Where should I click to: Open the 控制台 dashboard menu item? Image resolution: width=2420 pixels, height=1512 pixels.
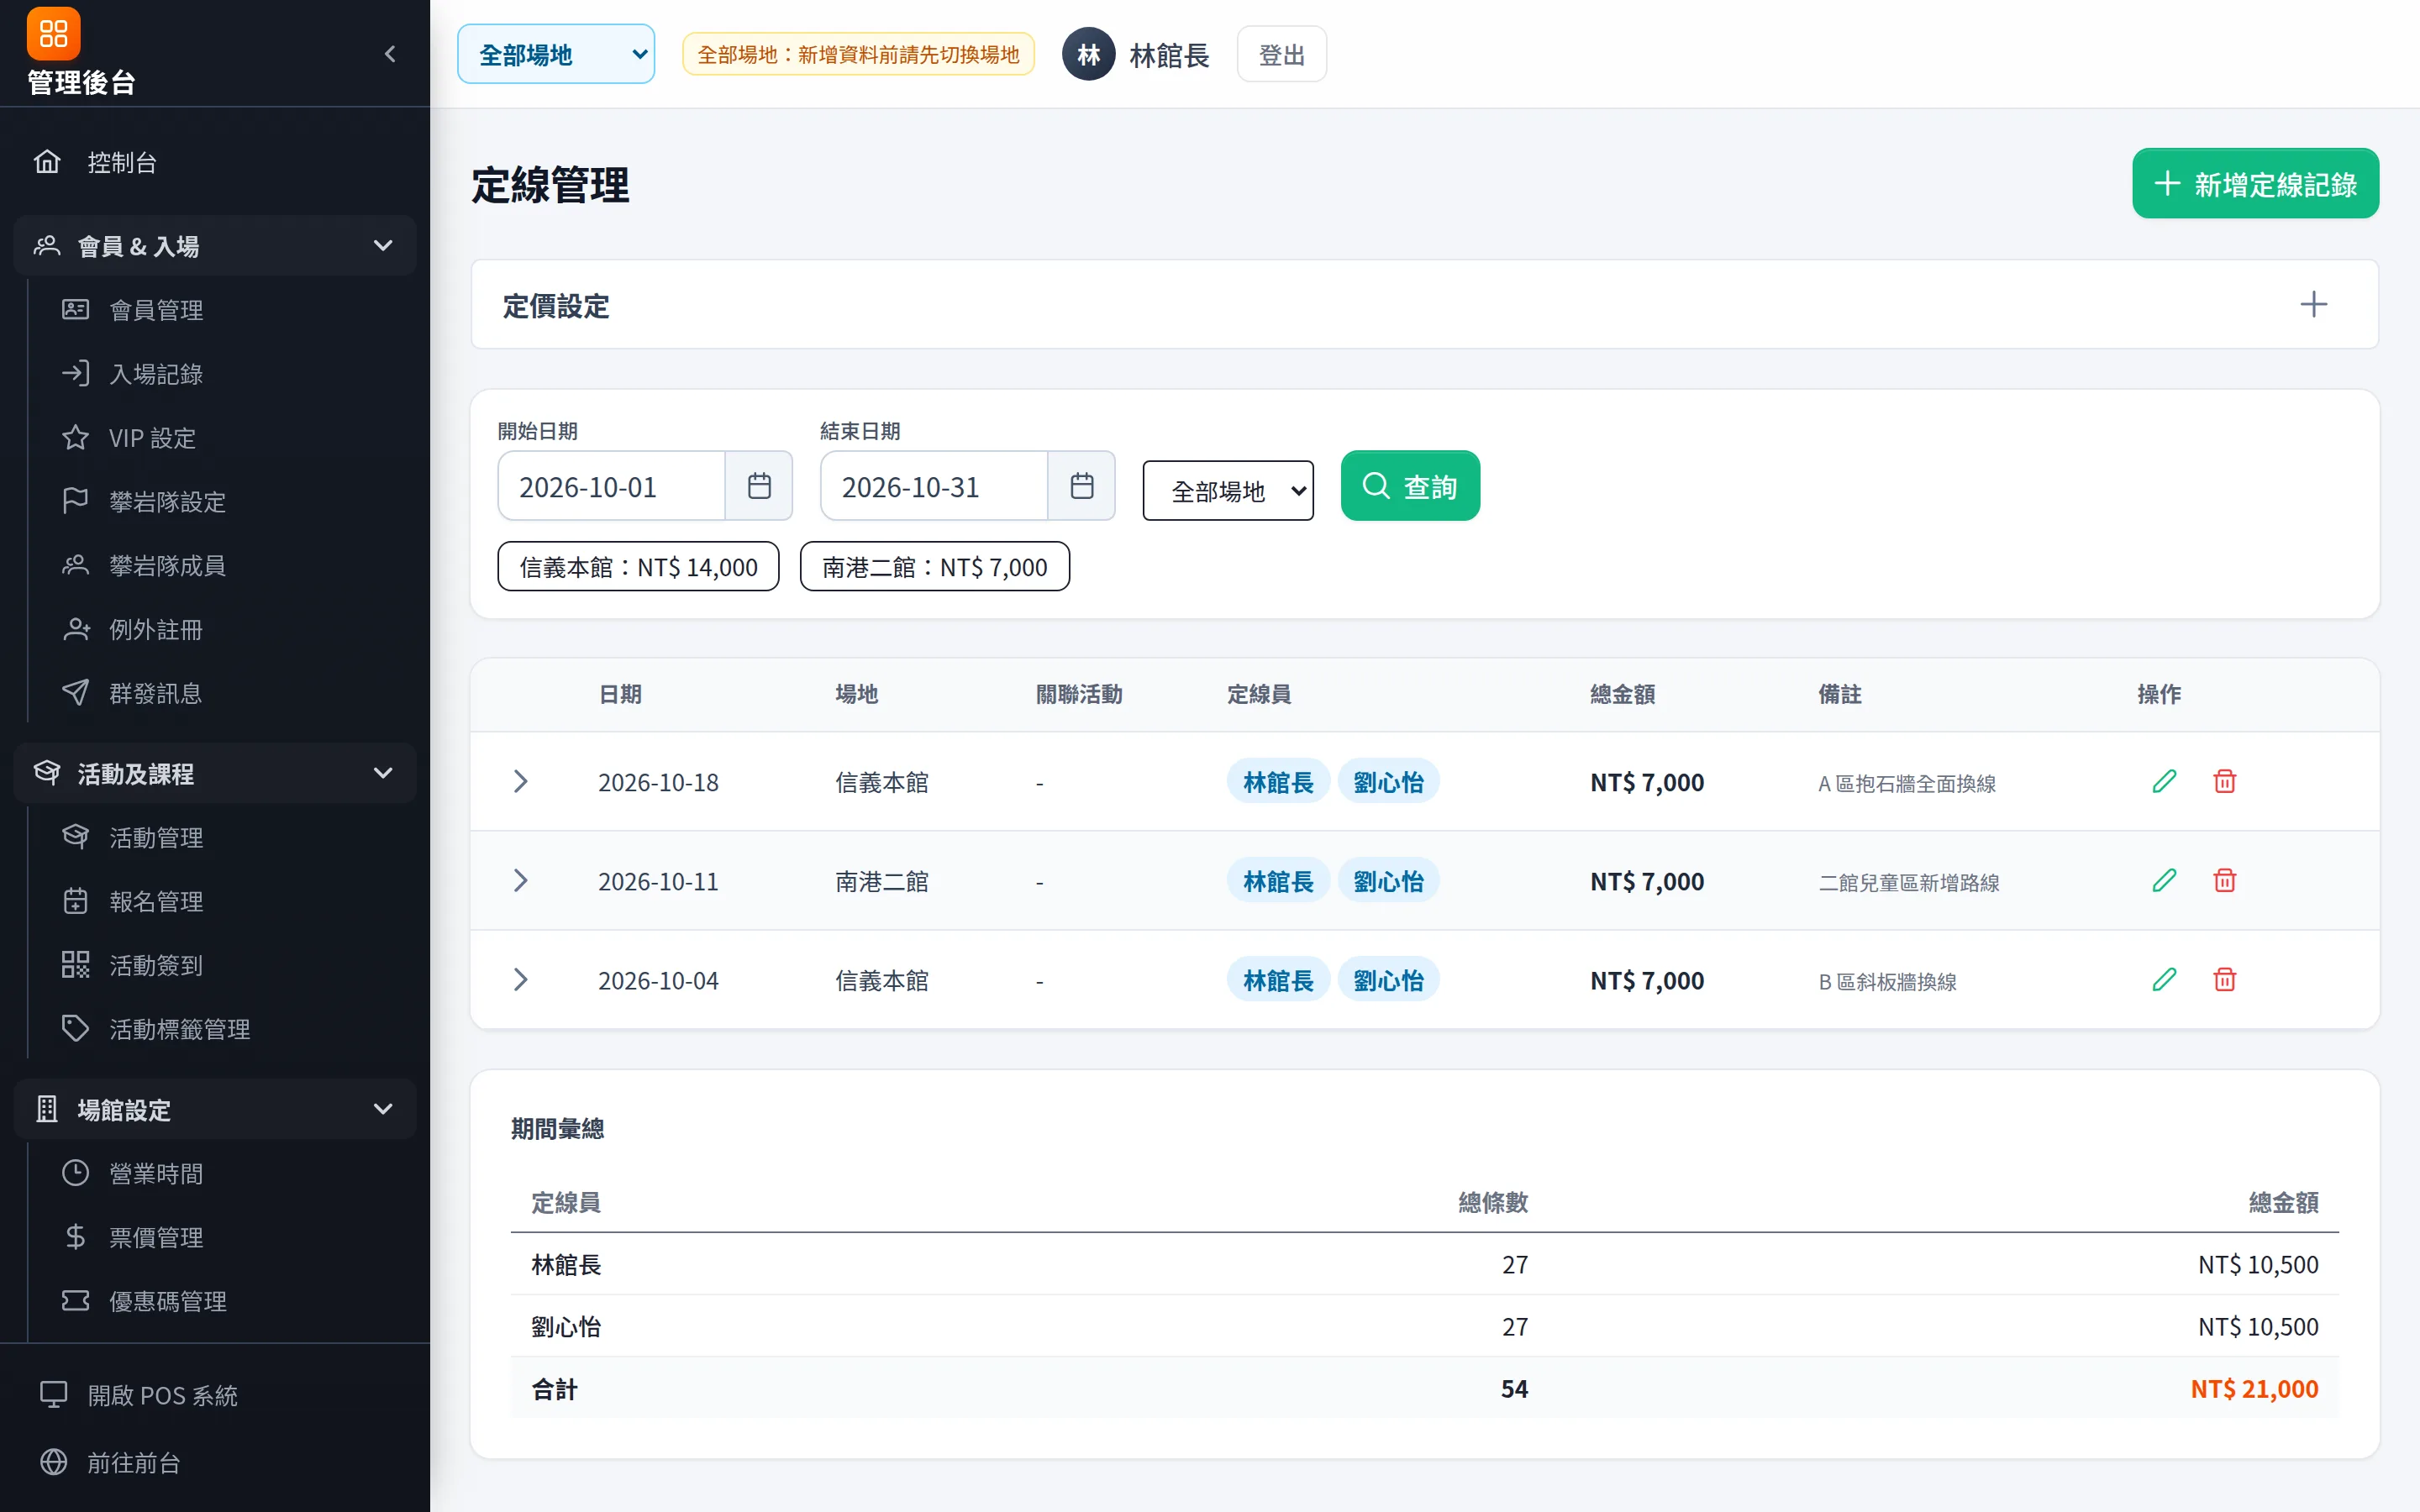pos(215,162)
